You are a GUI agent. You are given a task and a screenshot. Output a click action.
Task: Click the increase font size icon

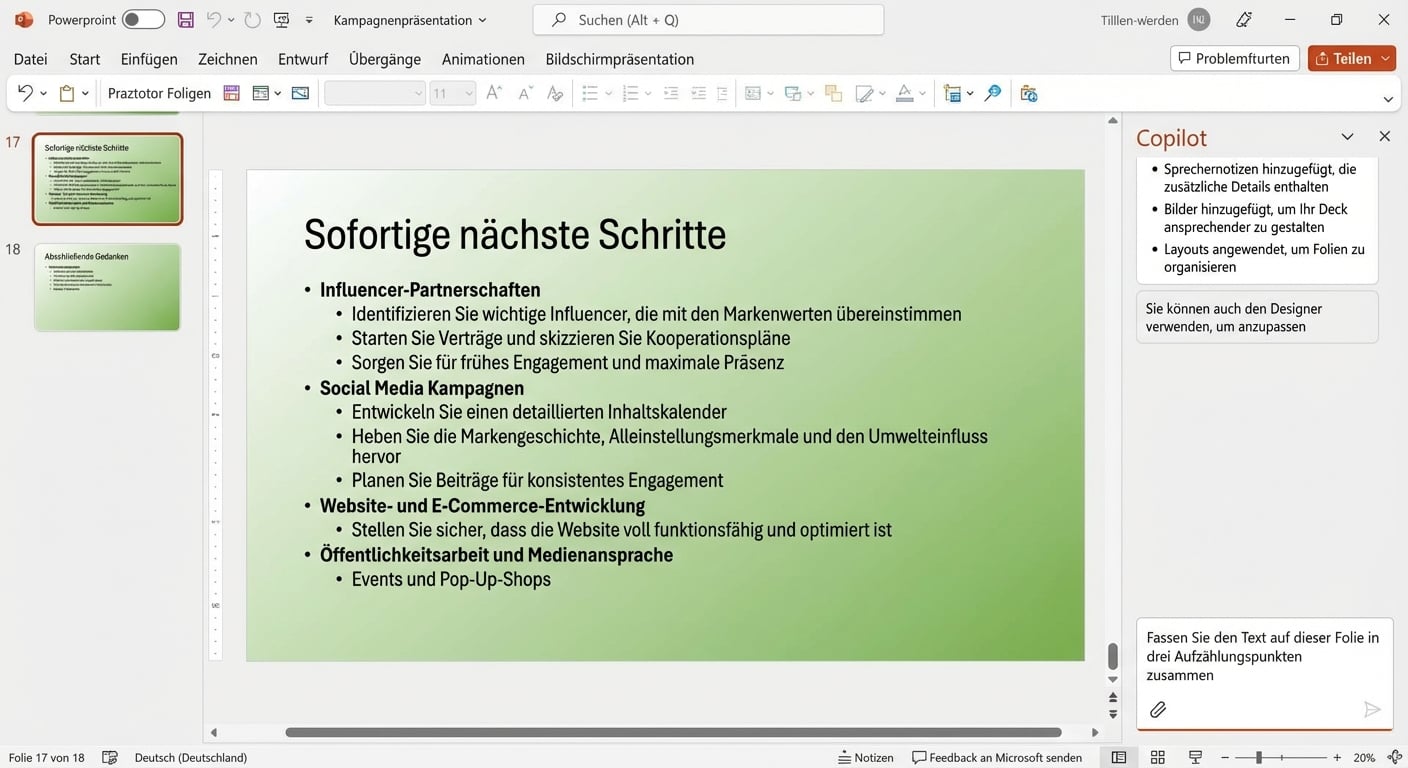(493, 92)
